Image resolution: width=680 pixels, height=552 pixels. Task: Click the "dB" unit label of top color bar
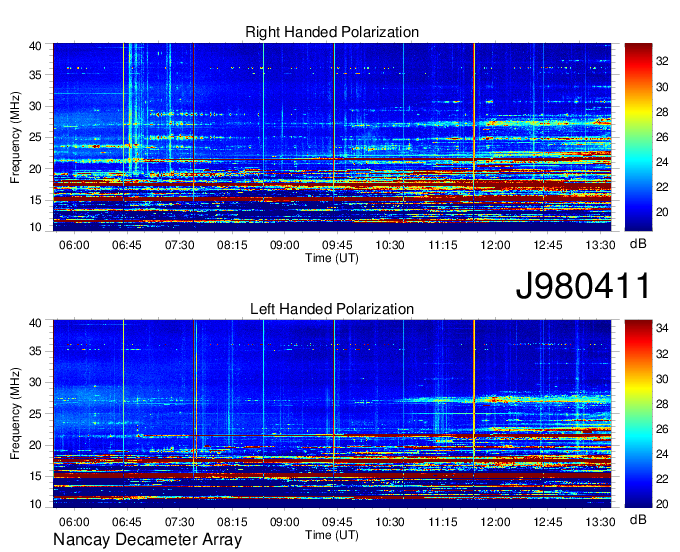[638, 244]
